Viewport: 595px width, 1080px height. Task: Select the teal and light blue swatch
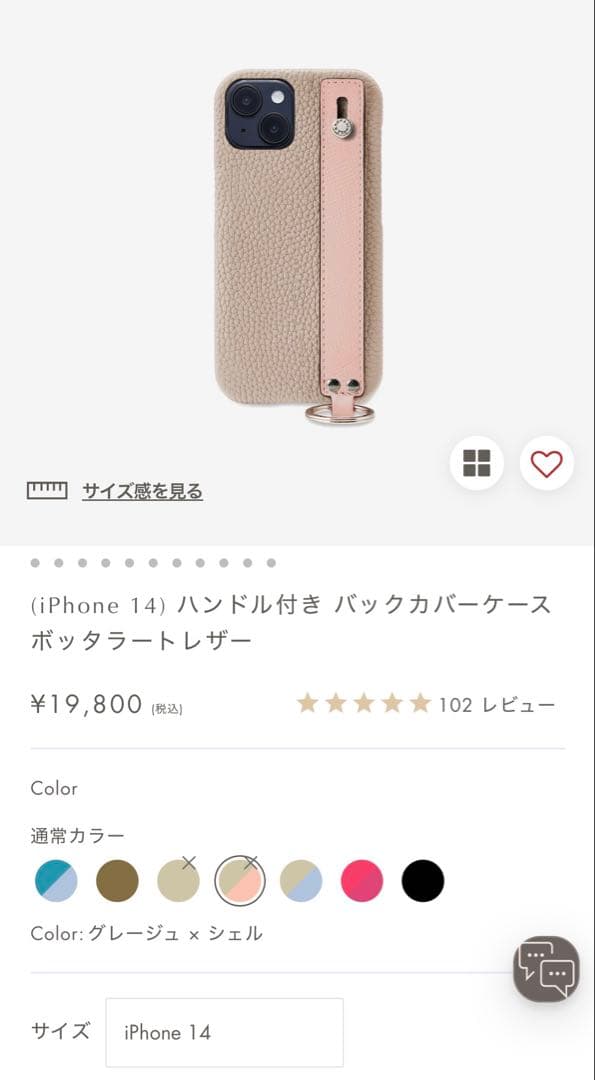[56, 881]
